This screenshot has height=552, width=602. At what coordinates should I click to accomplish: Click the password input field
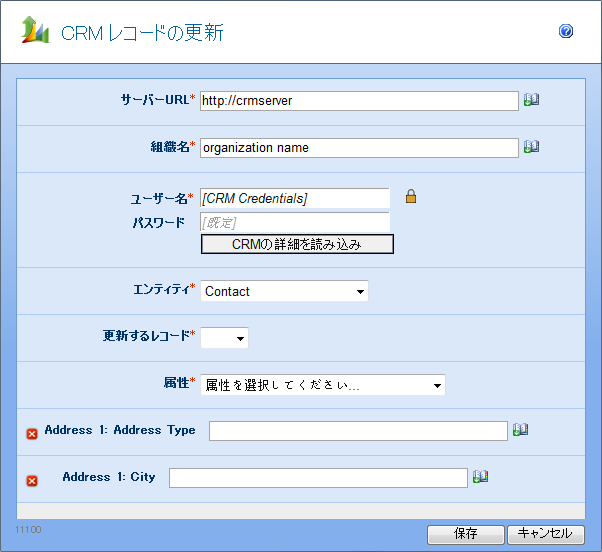point(295,221)
